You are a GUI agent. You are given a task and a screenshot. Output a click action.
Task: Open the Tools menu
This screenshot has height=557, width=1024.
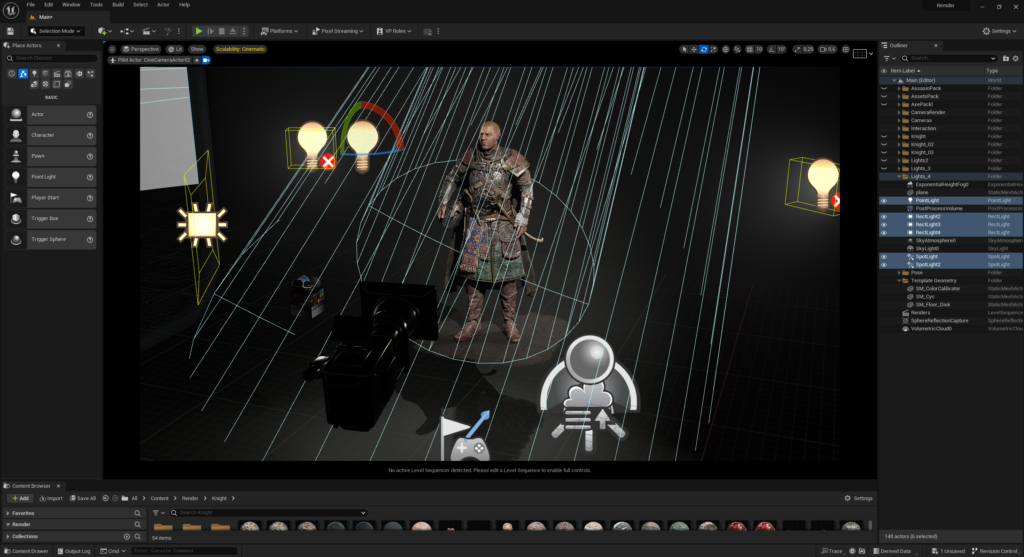tap(96, 5)
